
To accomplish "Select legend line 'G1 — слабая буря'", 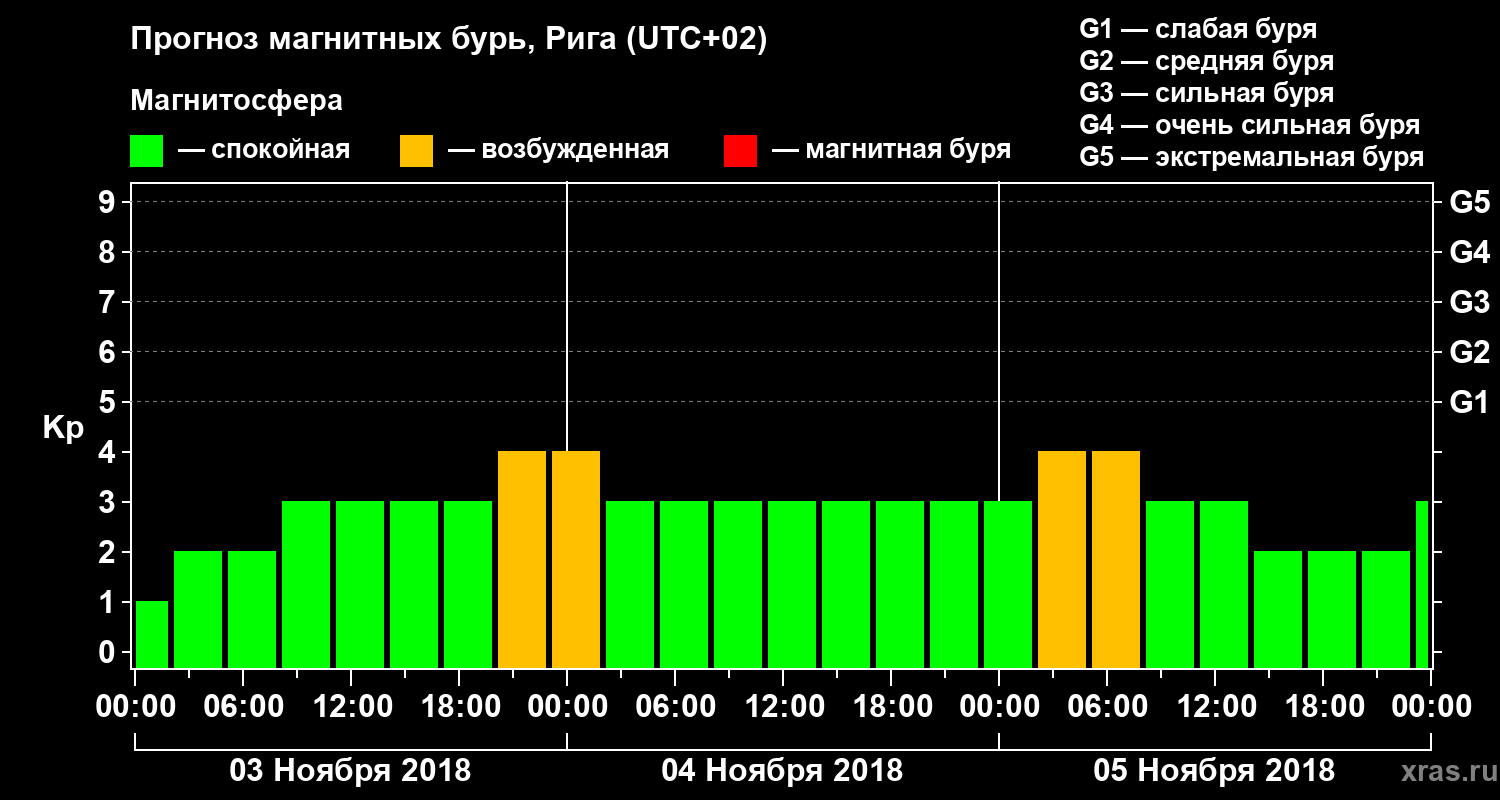I will click(x=1198, y=29).
